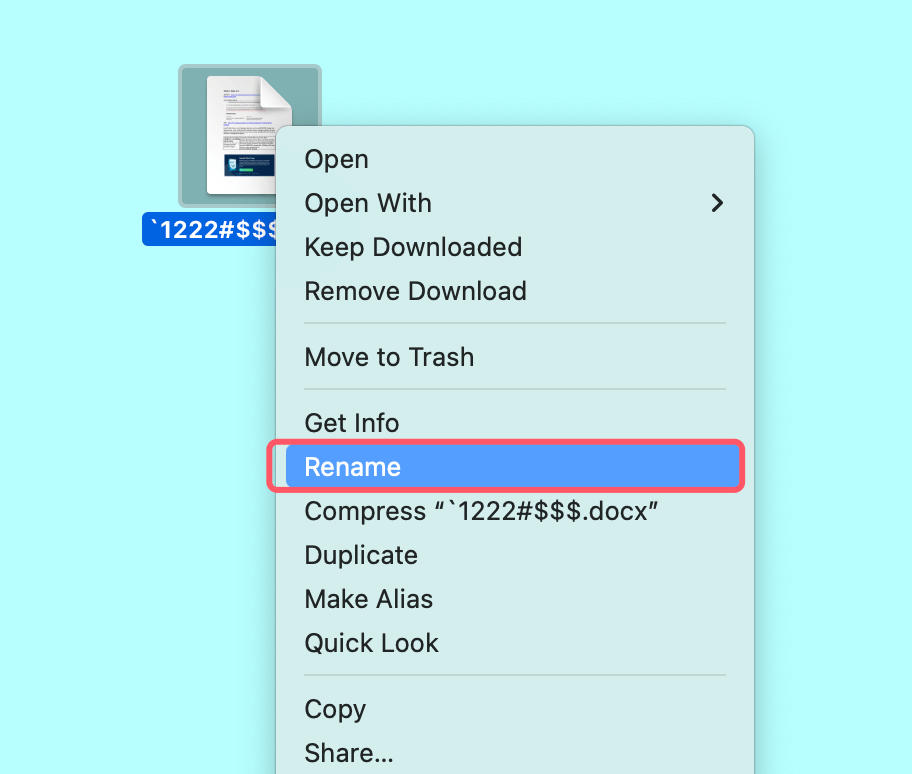This screenshot has width=912, height=774.
Task: Make an alias of the file
Action: point(368,599)
